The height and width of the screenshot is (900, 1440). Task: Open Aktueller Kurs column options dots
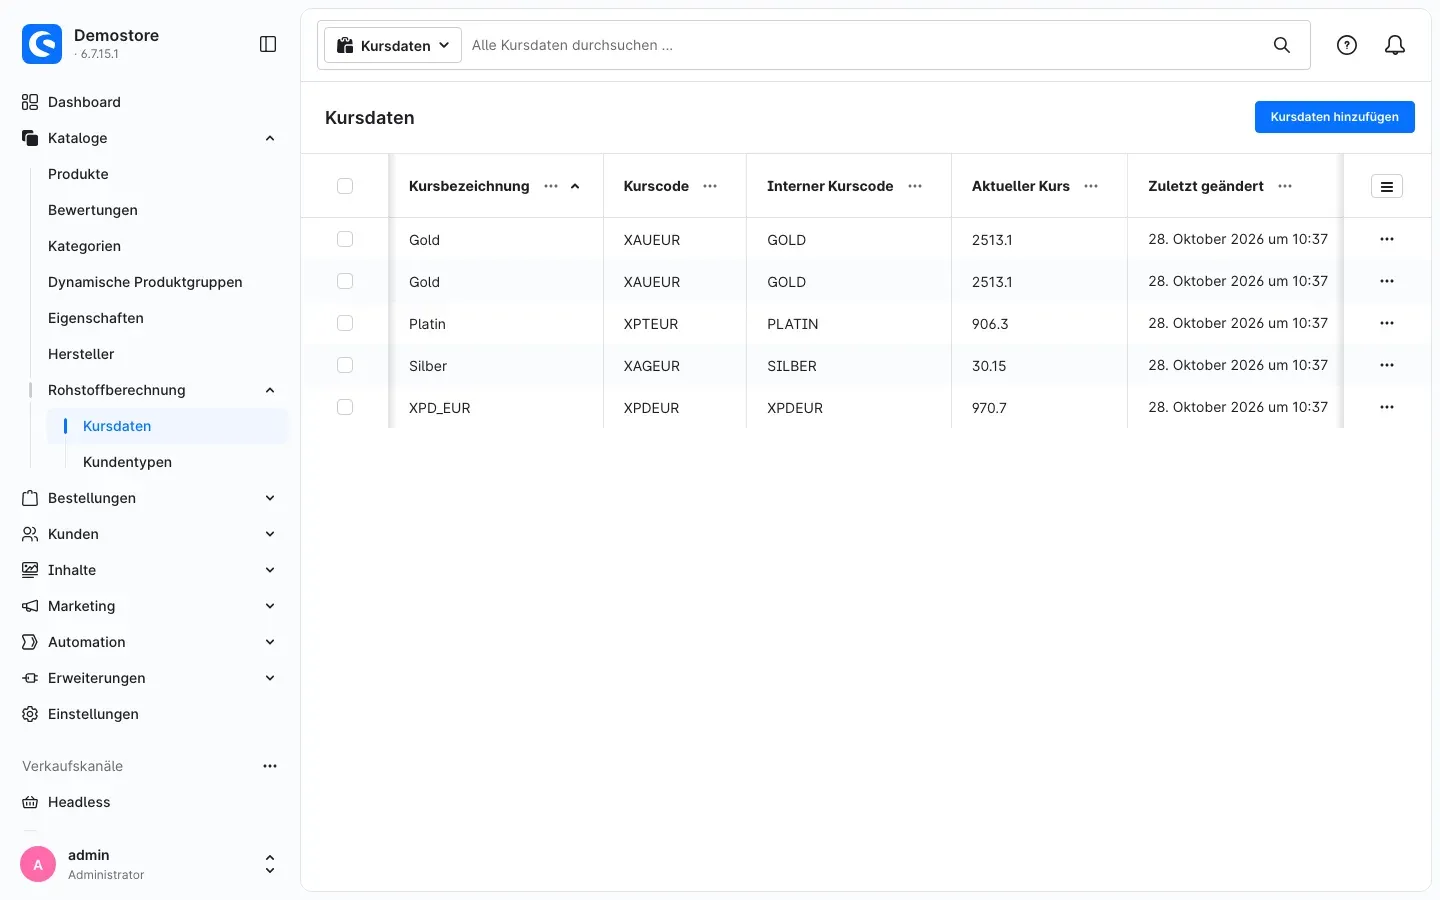(x=1091, y=186)
